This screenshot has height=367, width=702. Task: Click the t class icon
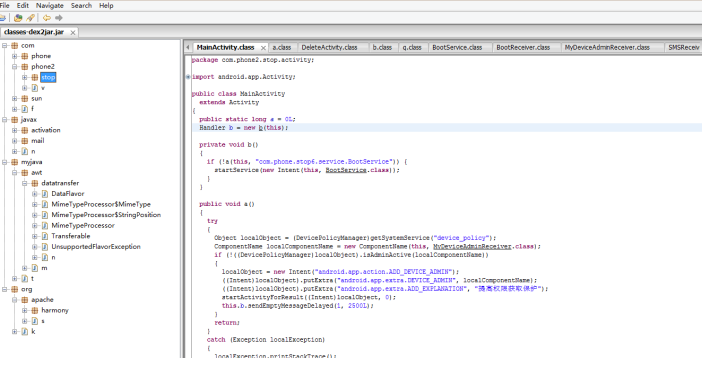click(x=25, y=278)
